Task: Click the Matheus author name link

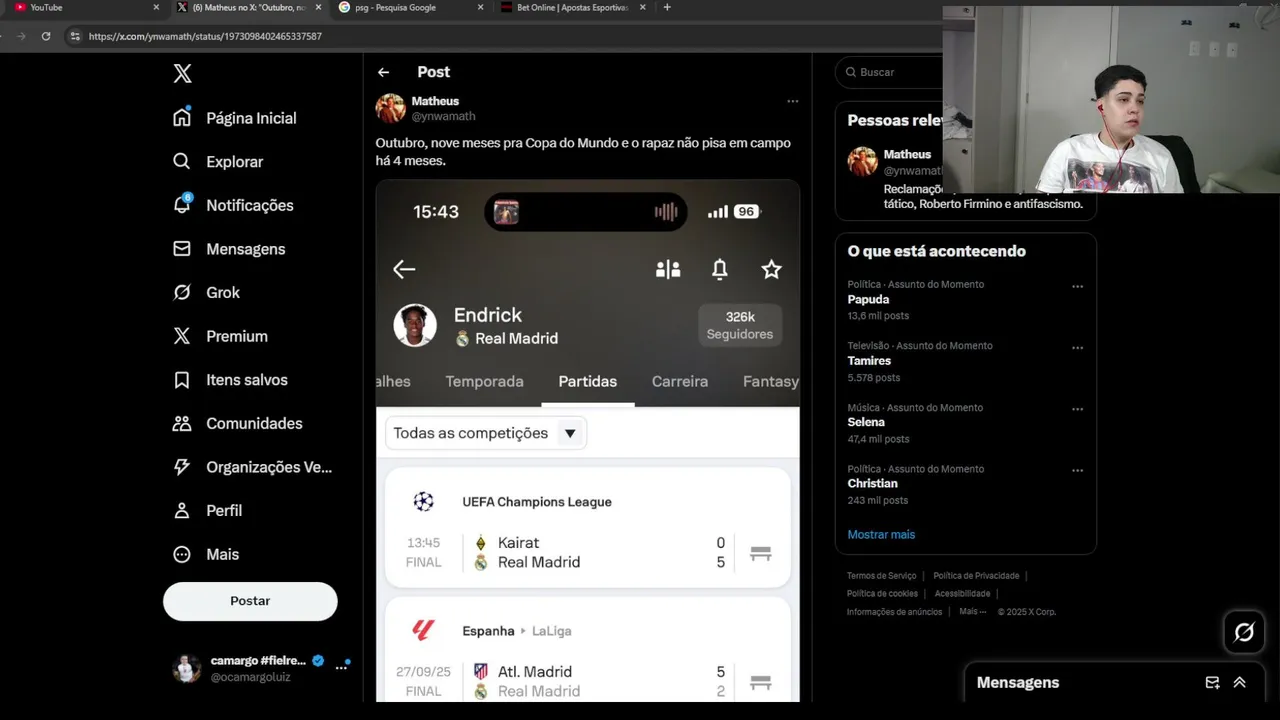Action: coord(435,101)
